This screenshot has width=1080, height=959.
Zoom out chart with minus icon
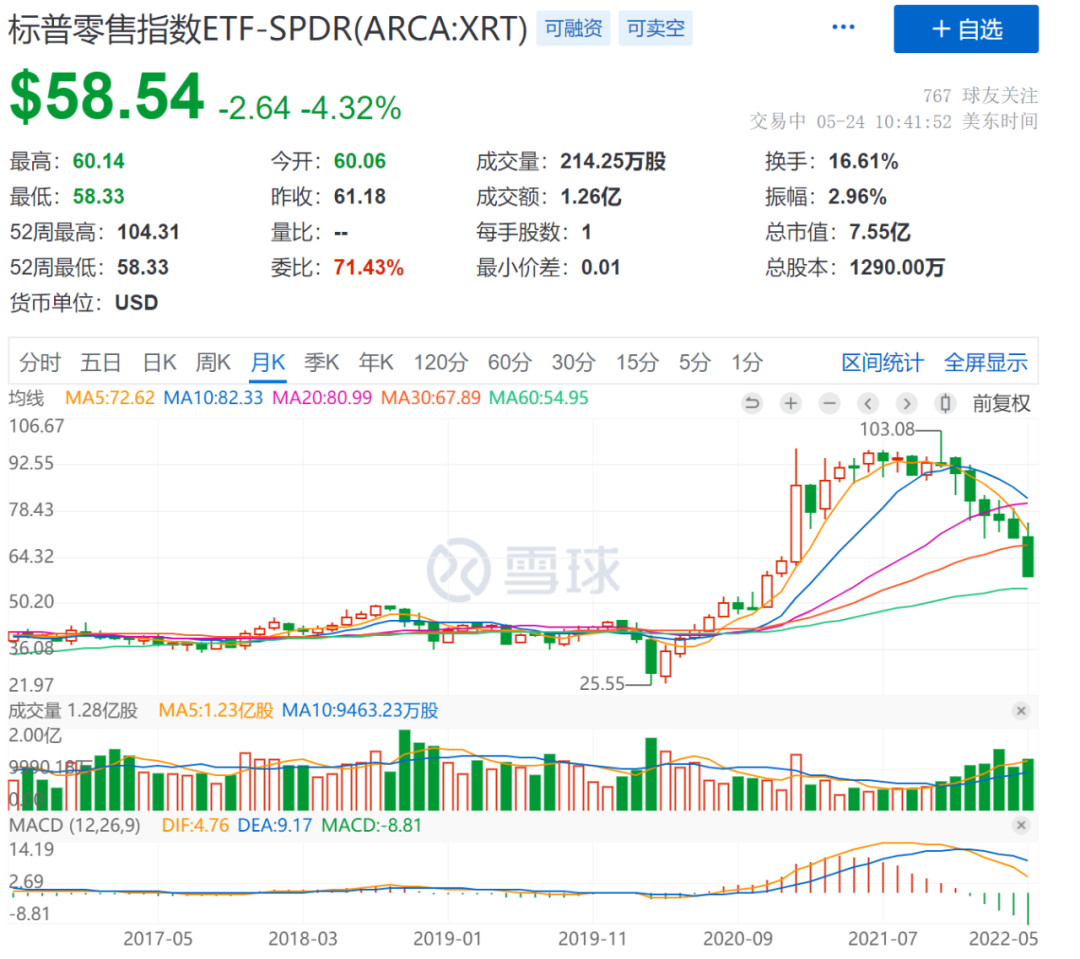[829, 403]
